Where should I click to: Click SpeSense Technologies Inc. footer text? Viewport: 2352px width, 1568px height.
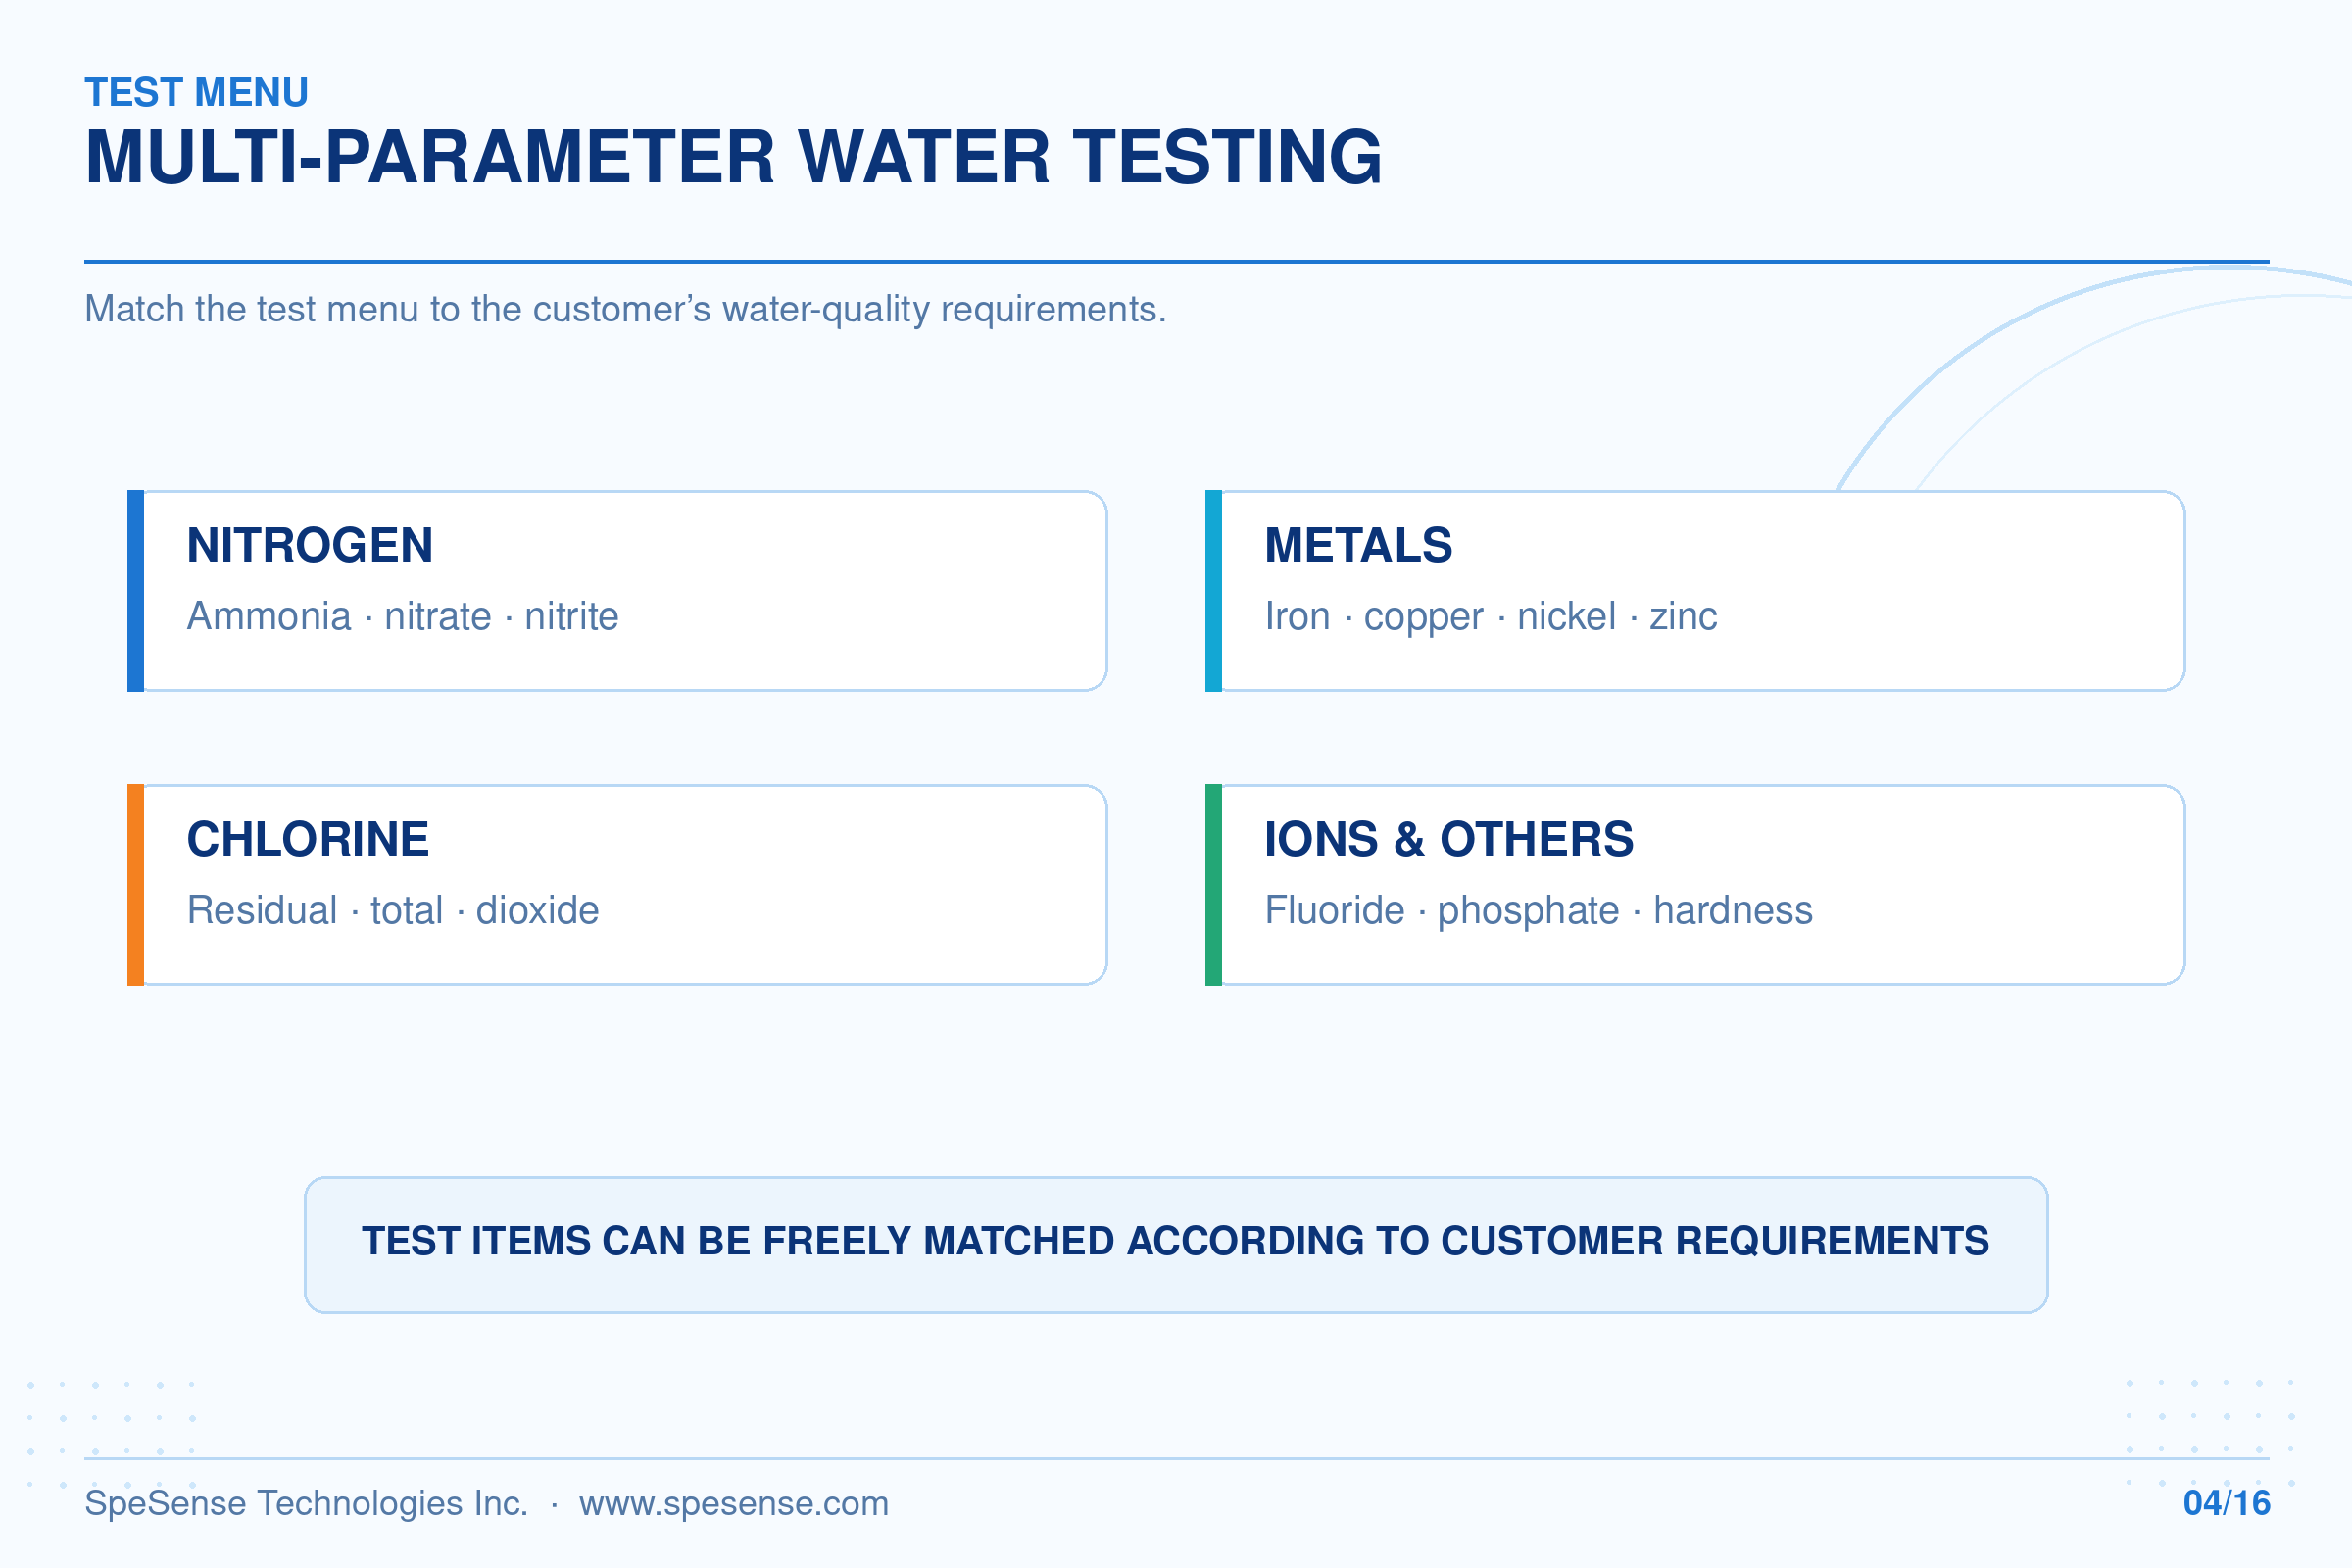306,1504
